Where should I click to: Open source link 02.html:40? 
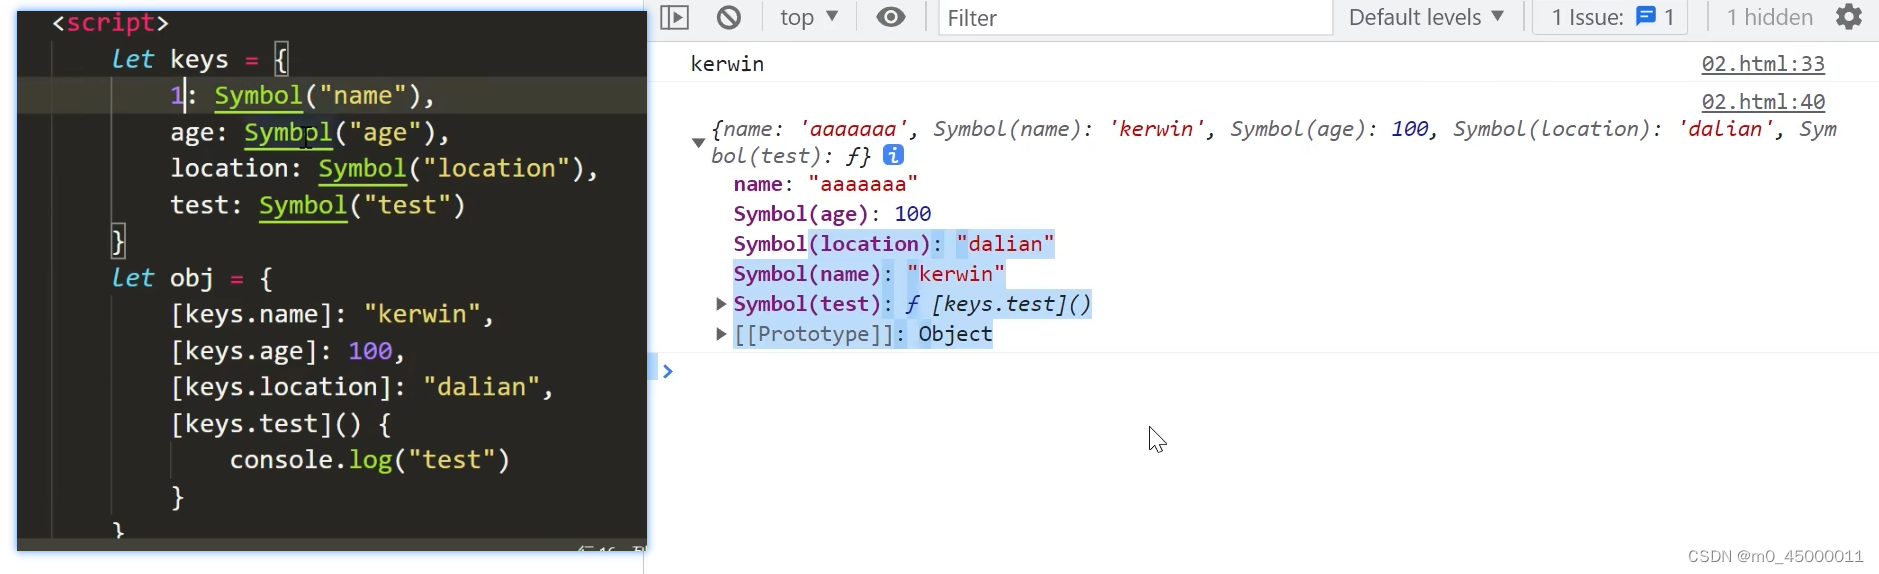1763,102
